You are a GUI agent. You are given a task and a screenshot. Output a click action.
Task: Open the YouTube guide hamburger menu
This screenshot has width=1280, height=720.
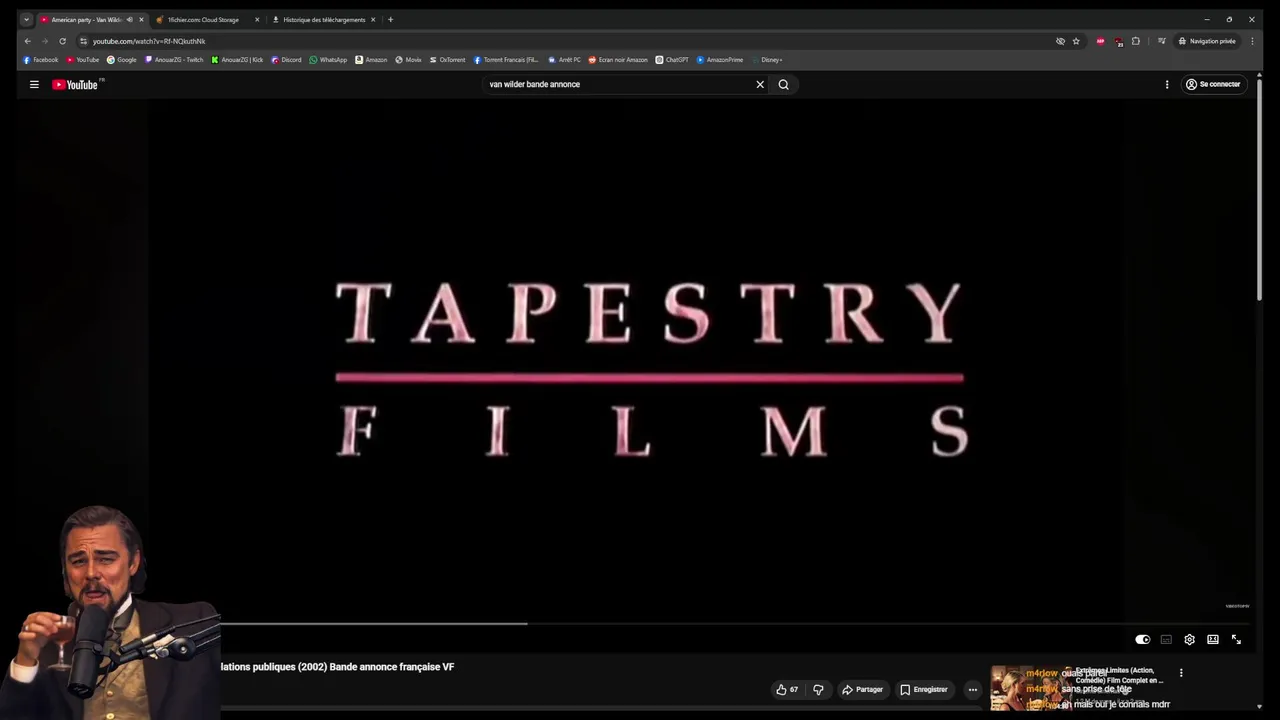[34, 85]
